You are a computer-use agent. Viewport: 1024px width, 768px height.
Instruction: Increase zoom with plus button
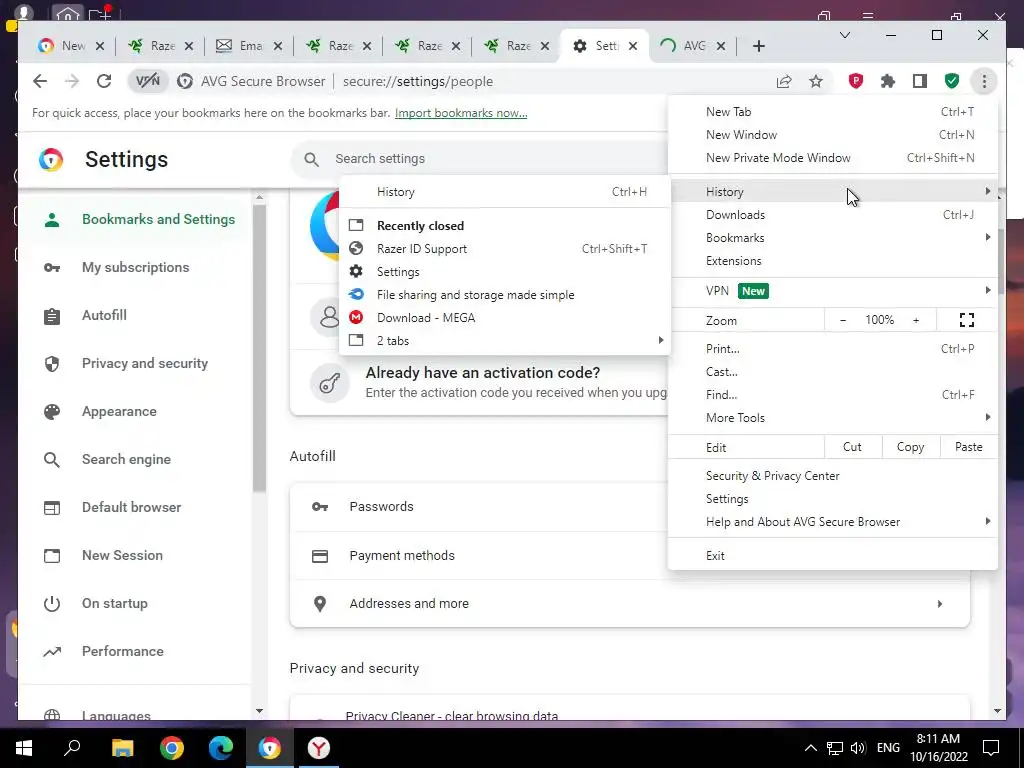coord(916,320)
